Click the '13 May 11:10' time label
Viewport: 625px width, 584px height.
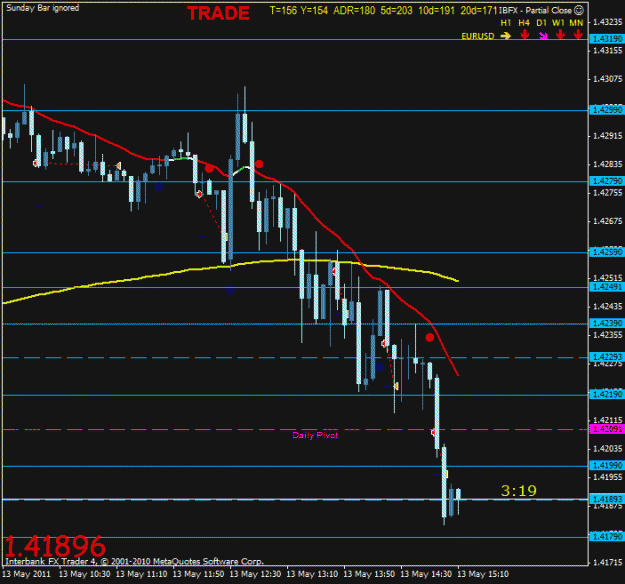[x=142, y=574]
